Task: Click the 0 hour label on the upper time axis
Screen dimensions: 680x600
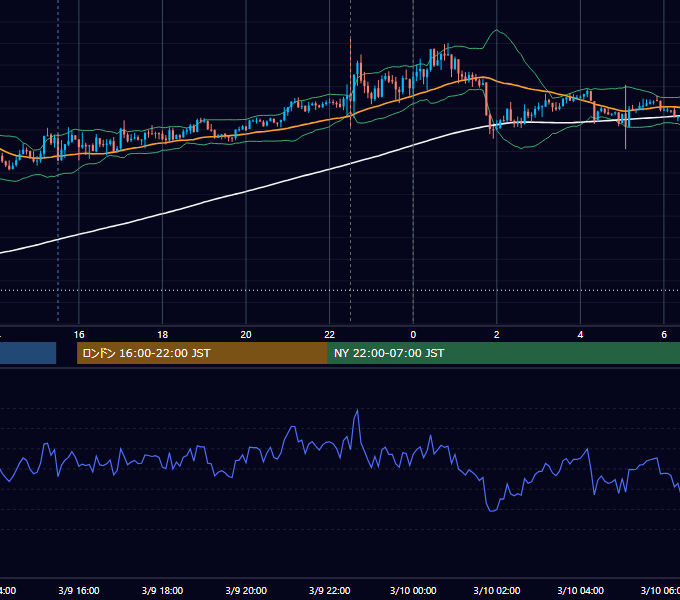Action: [413, 335]
